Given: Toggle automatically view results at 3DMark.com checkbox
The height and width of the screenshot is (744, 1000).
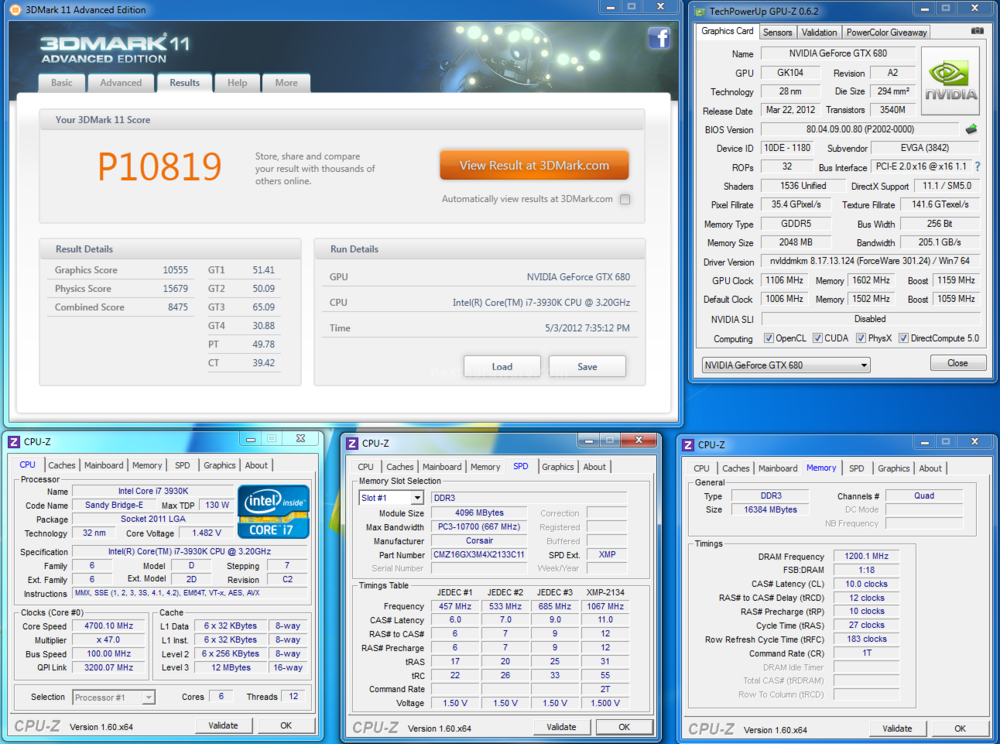Looking at the screenshot, I should [x=625, y=199].
